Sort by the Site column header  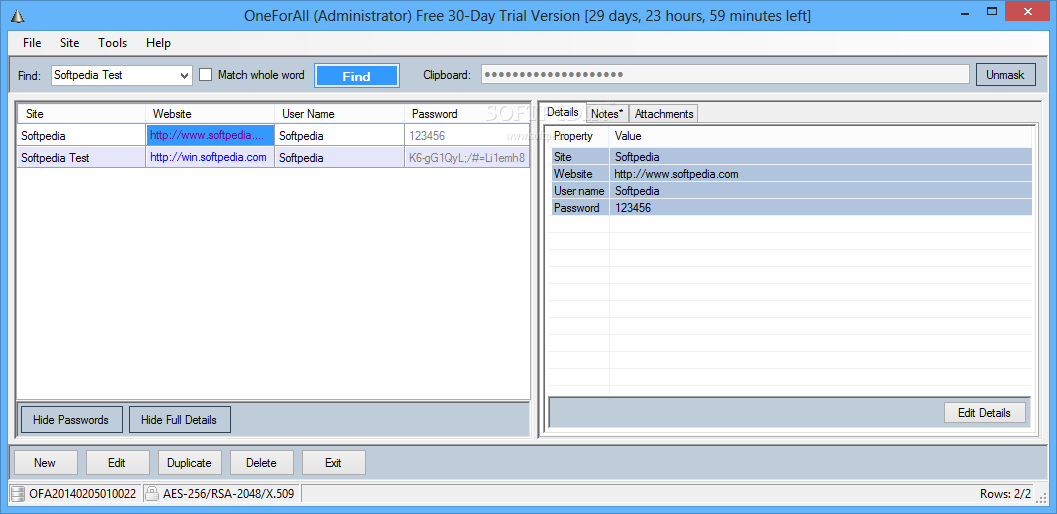(82, 114)
